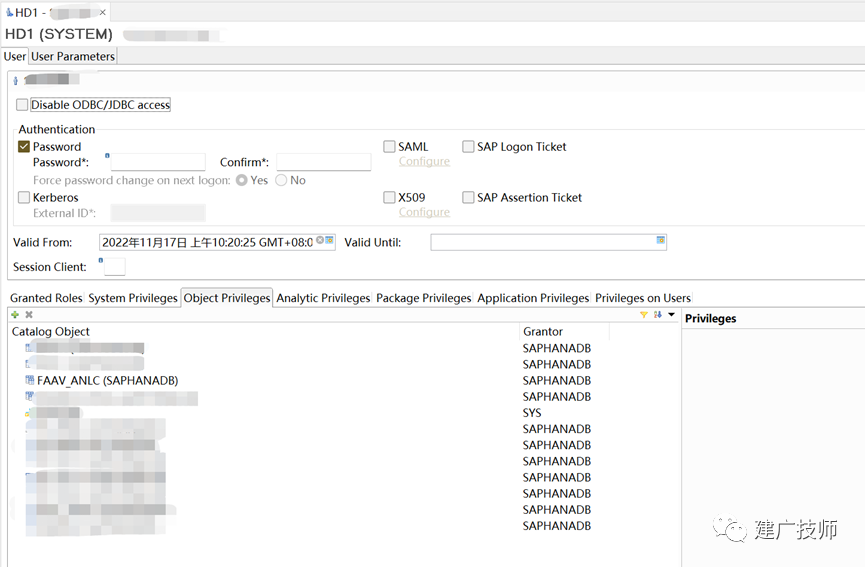This screenshot has width=865, height=567.
Task: Click the Kerberos External ID field
Action: 158,213
